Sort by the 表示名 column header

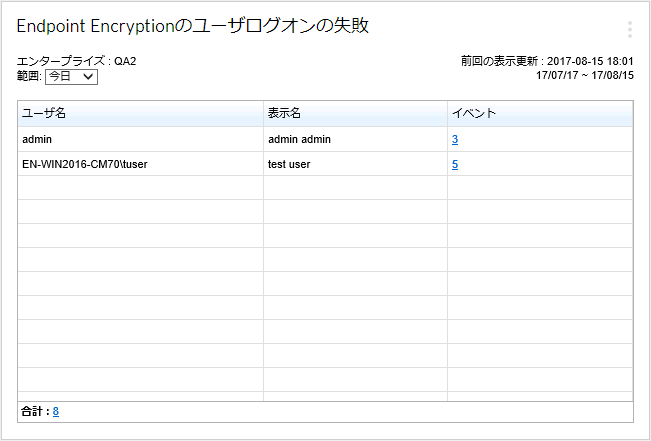click(284, 113)
